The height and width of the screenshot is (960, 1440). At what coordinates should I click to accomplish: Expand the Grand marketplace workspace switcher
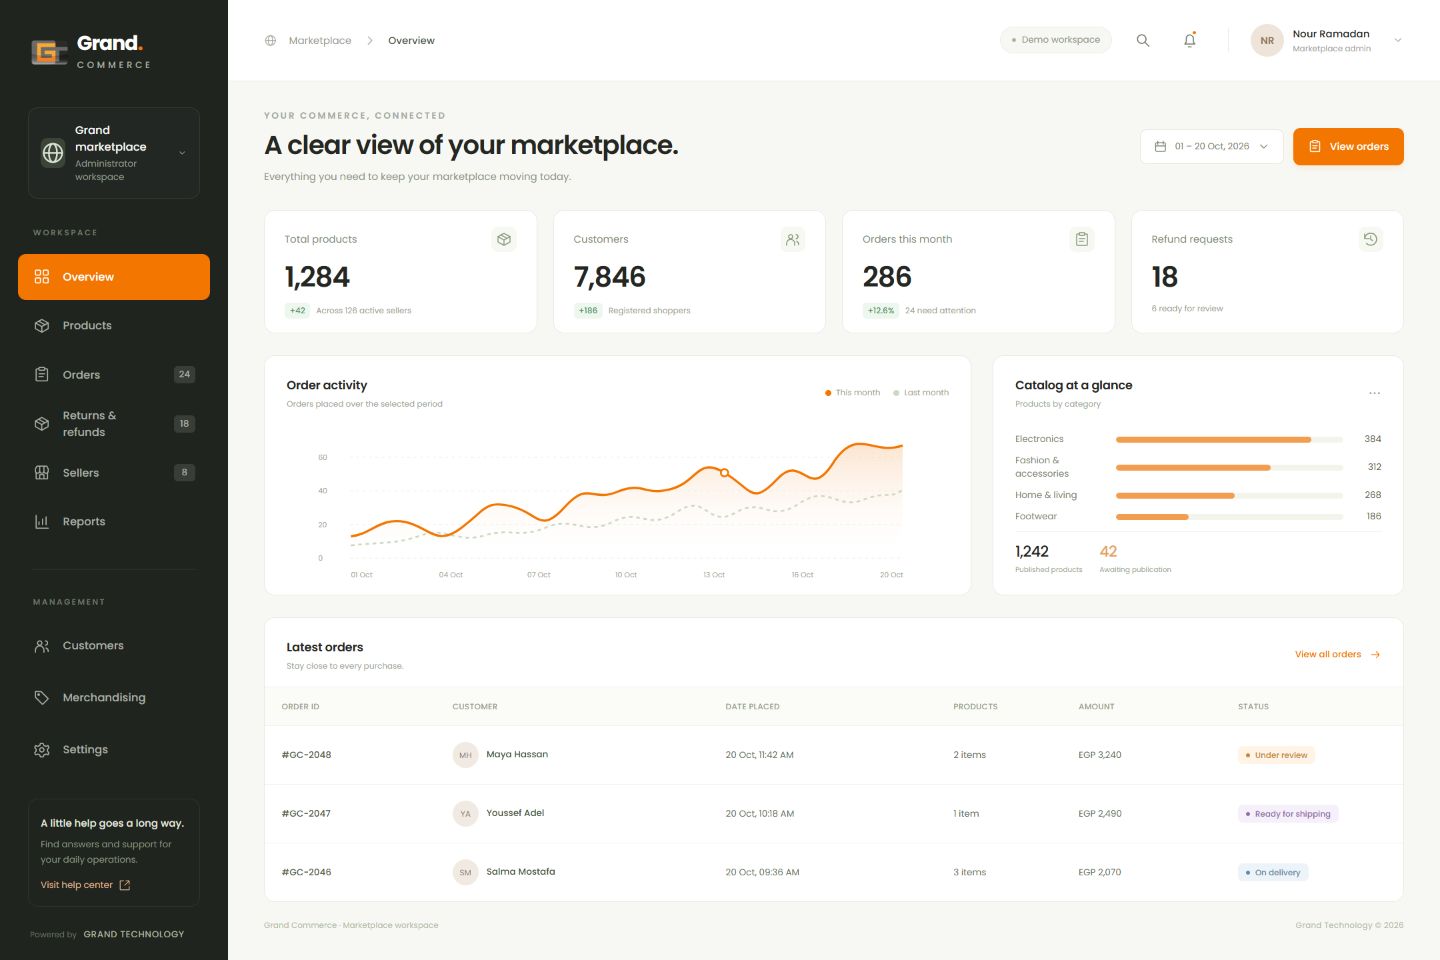click(114, 153)
